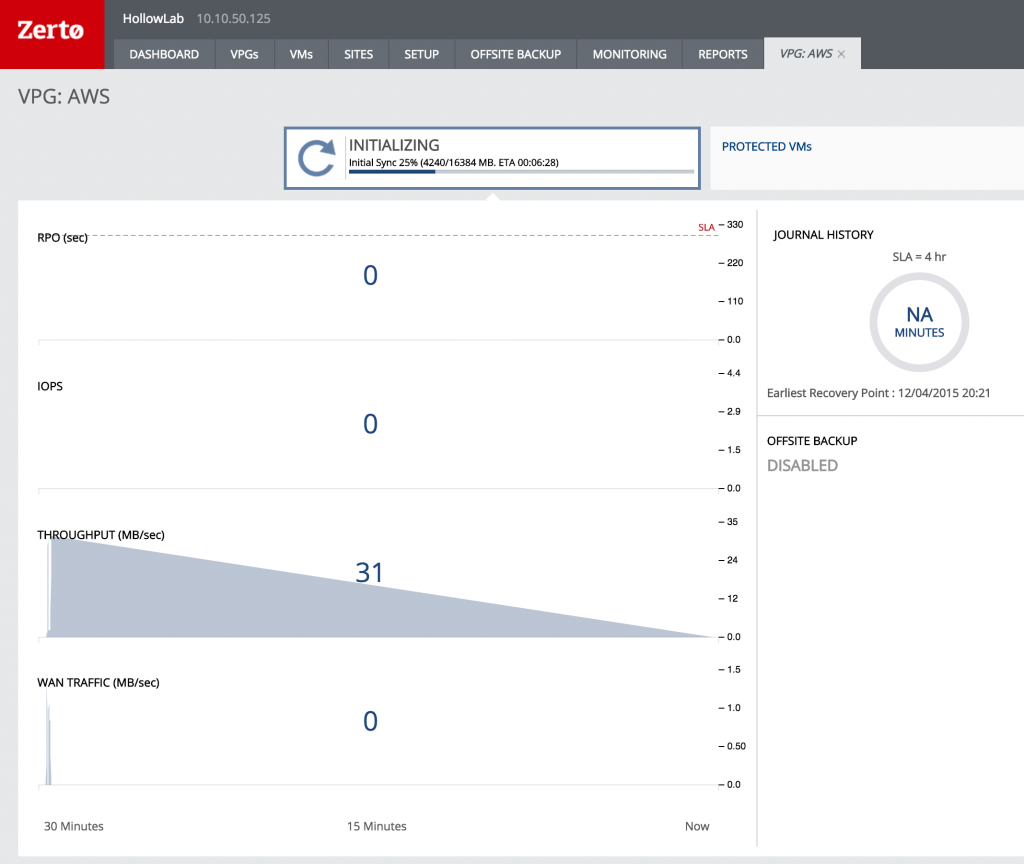This screenshot has width=1024, height=864.
Task: Click the Initial Sync 25% status text
Action: pyautogui.click(x=453, y=163)
